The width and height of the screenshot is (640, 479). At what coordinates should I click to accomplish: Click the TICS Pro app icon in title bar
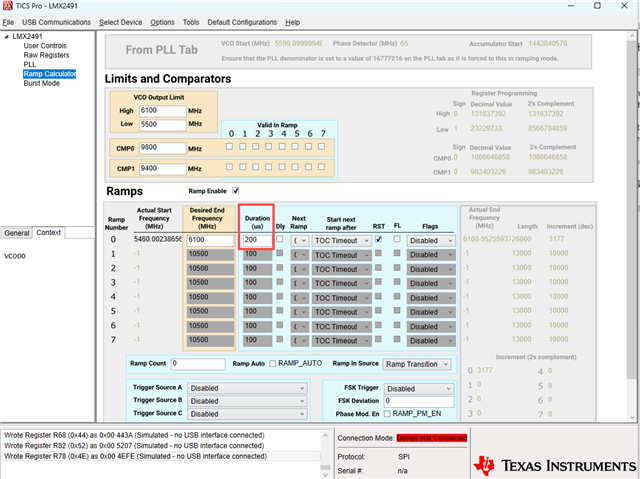pos(7,7)
